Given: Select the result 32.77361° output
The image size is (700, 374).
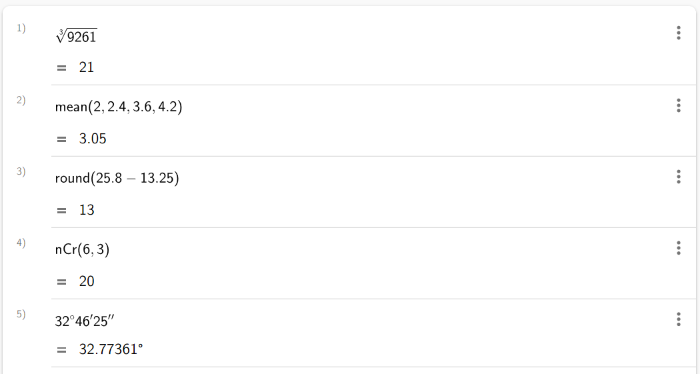Looking at the screenshot, I should pyautogui.click(x=111, y=349).
